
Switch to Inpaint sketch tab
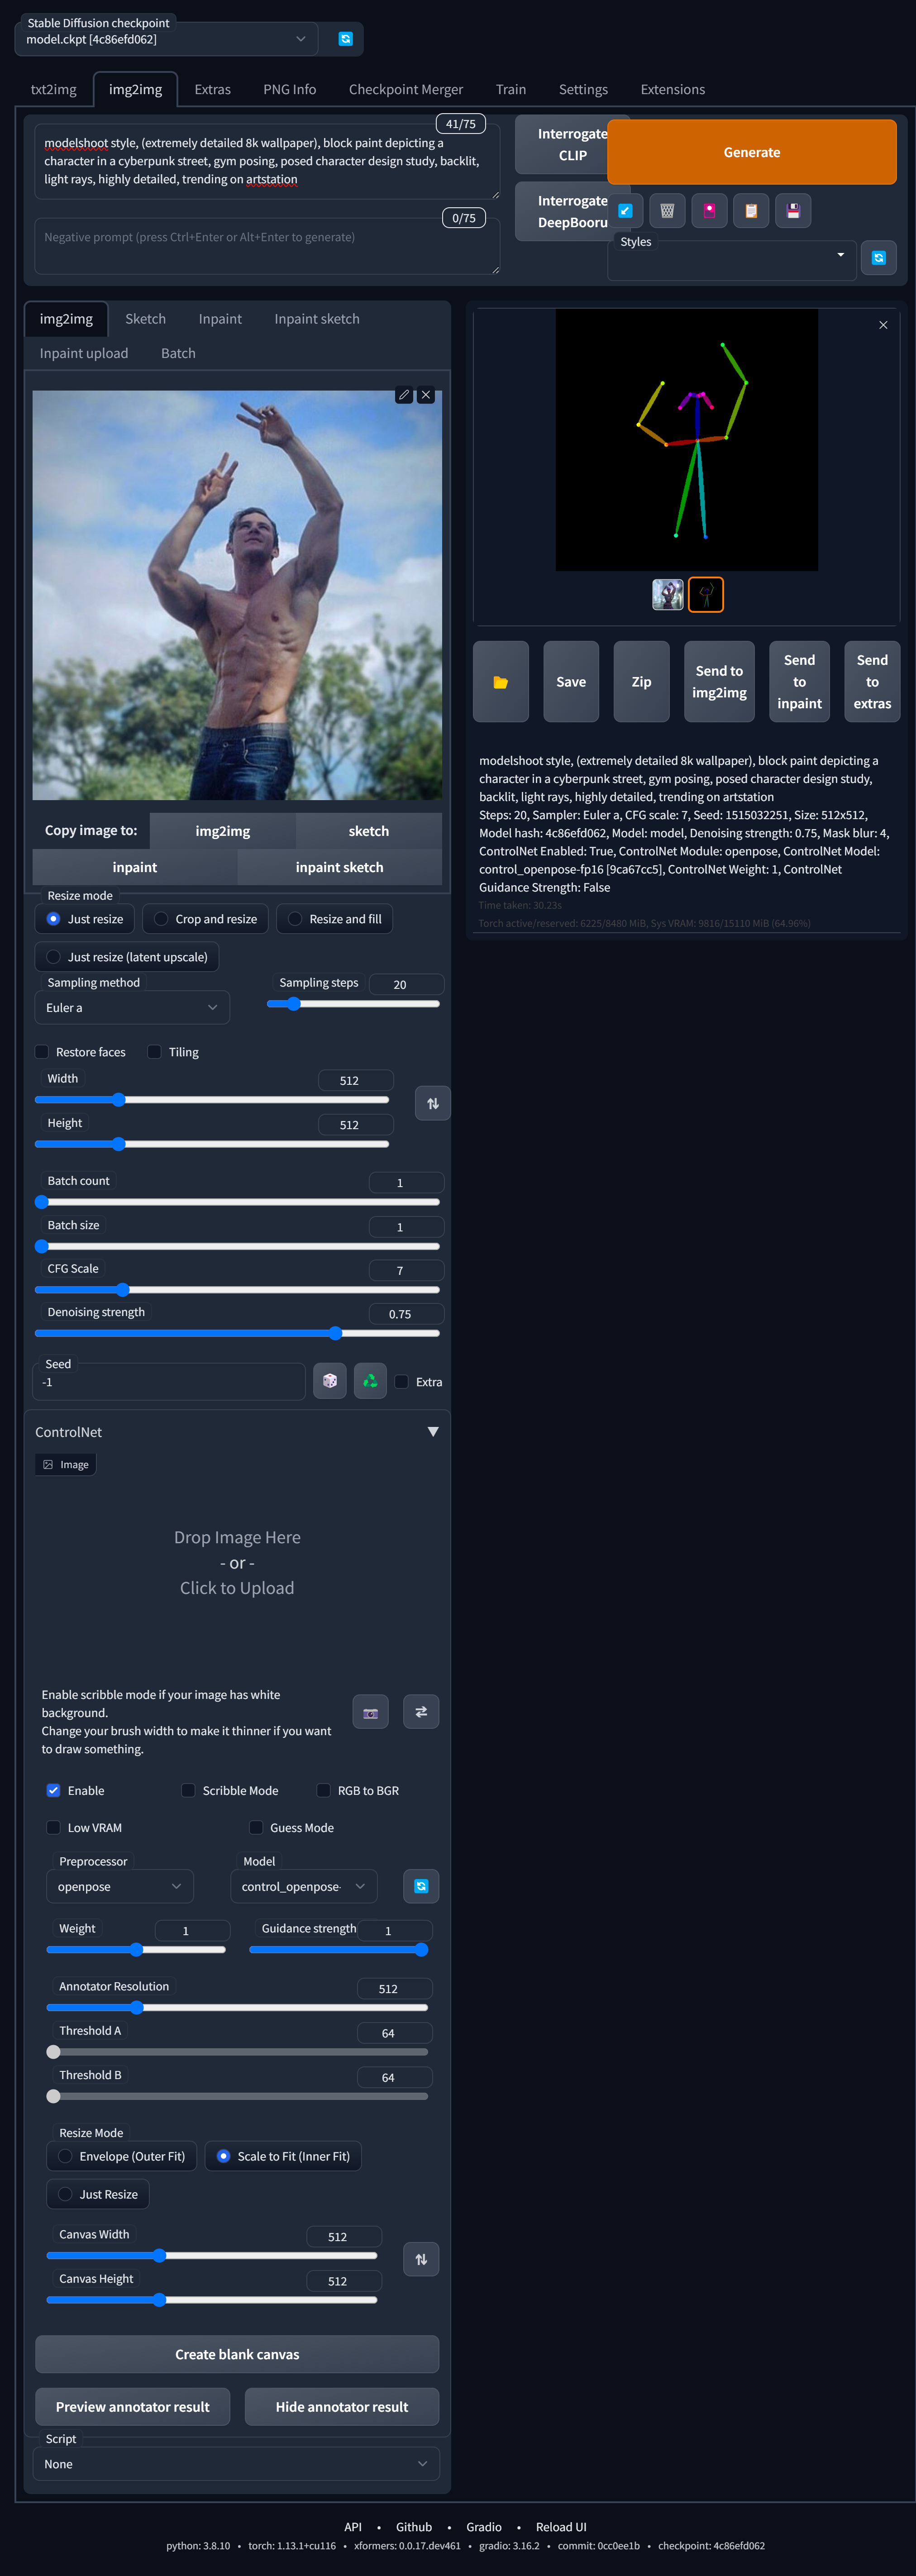[317, 319]
